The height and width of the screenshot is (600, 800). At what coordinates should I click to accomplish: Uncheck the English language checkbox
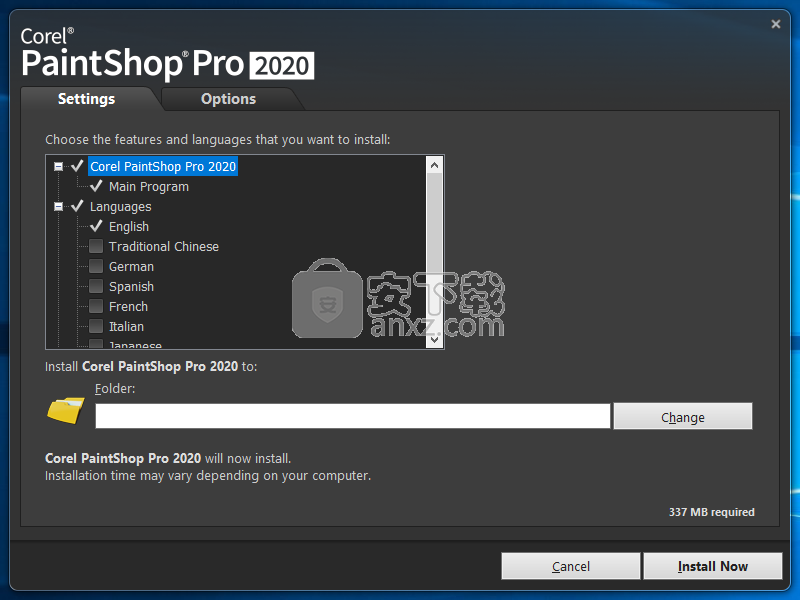[96, 226]
